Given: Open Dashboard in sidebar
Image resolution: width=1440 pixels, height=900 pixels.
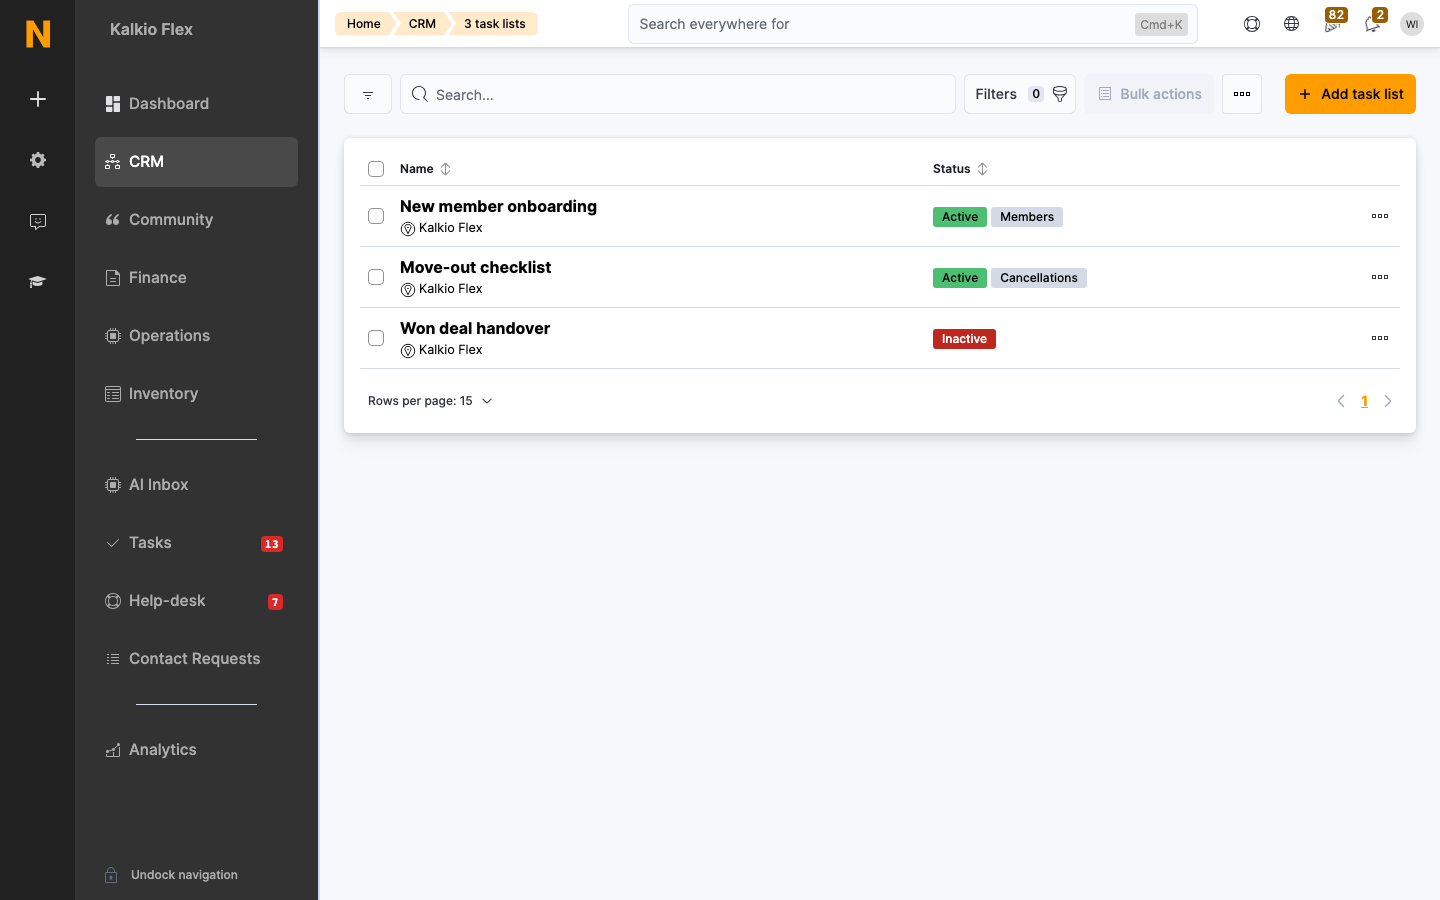Looking at the screenshot, I should 196,104.
